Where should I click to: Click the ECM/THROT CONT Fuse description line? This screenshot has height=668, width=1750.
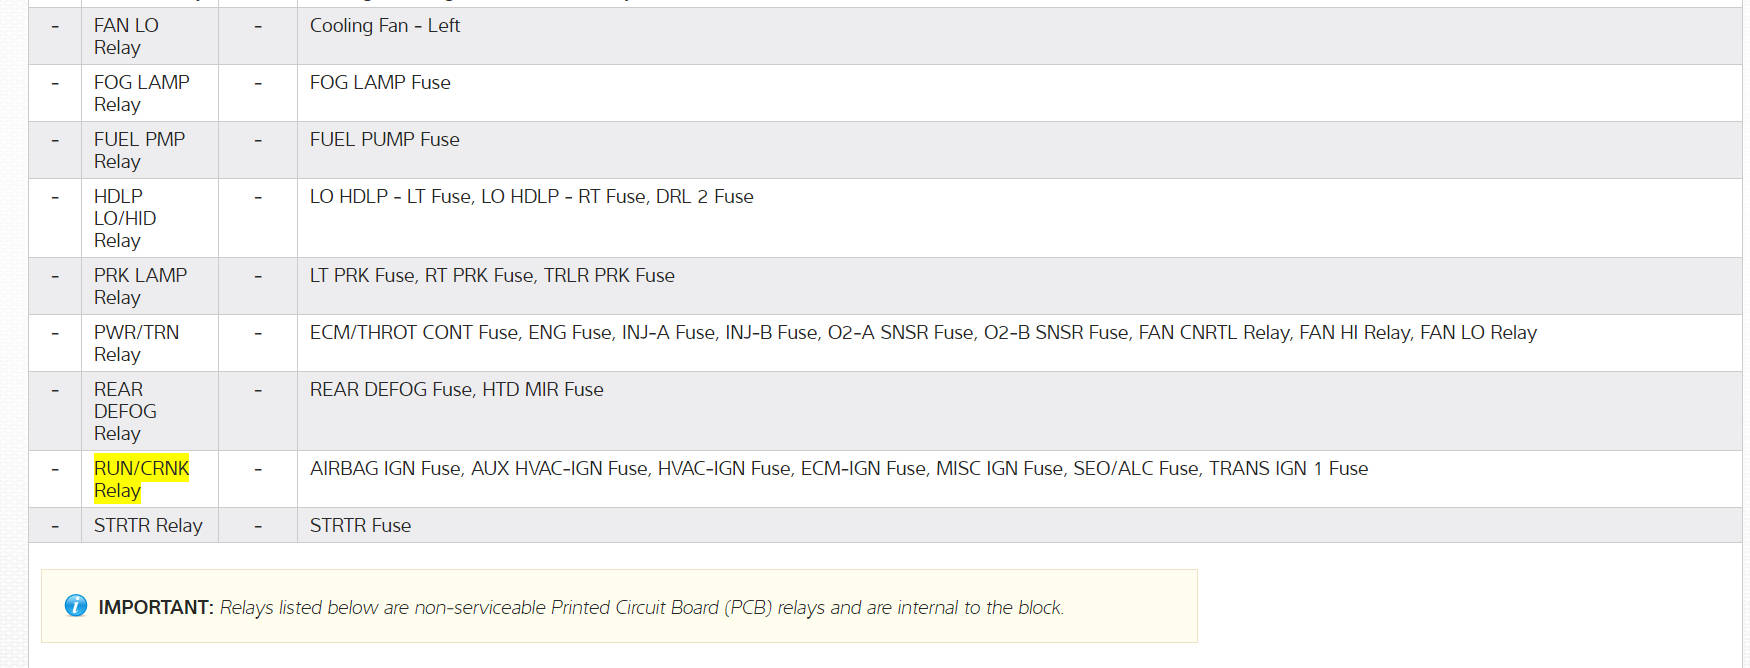(922, 333)
